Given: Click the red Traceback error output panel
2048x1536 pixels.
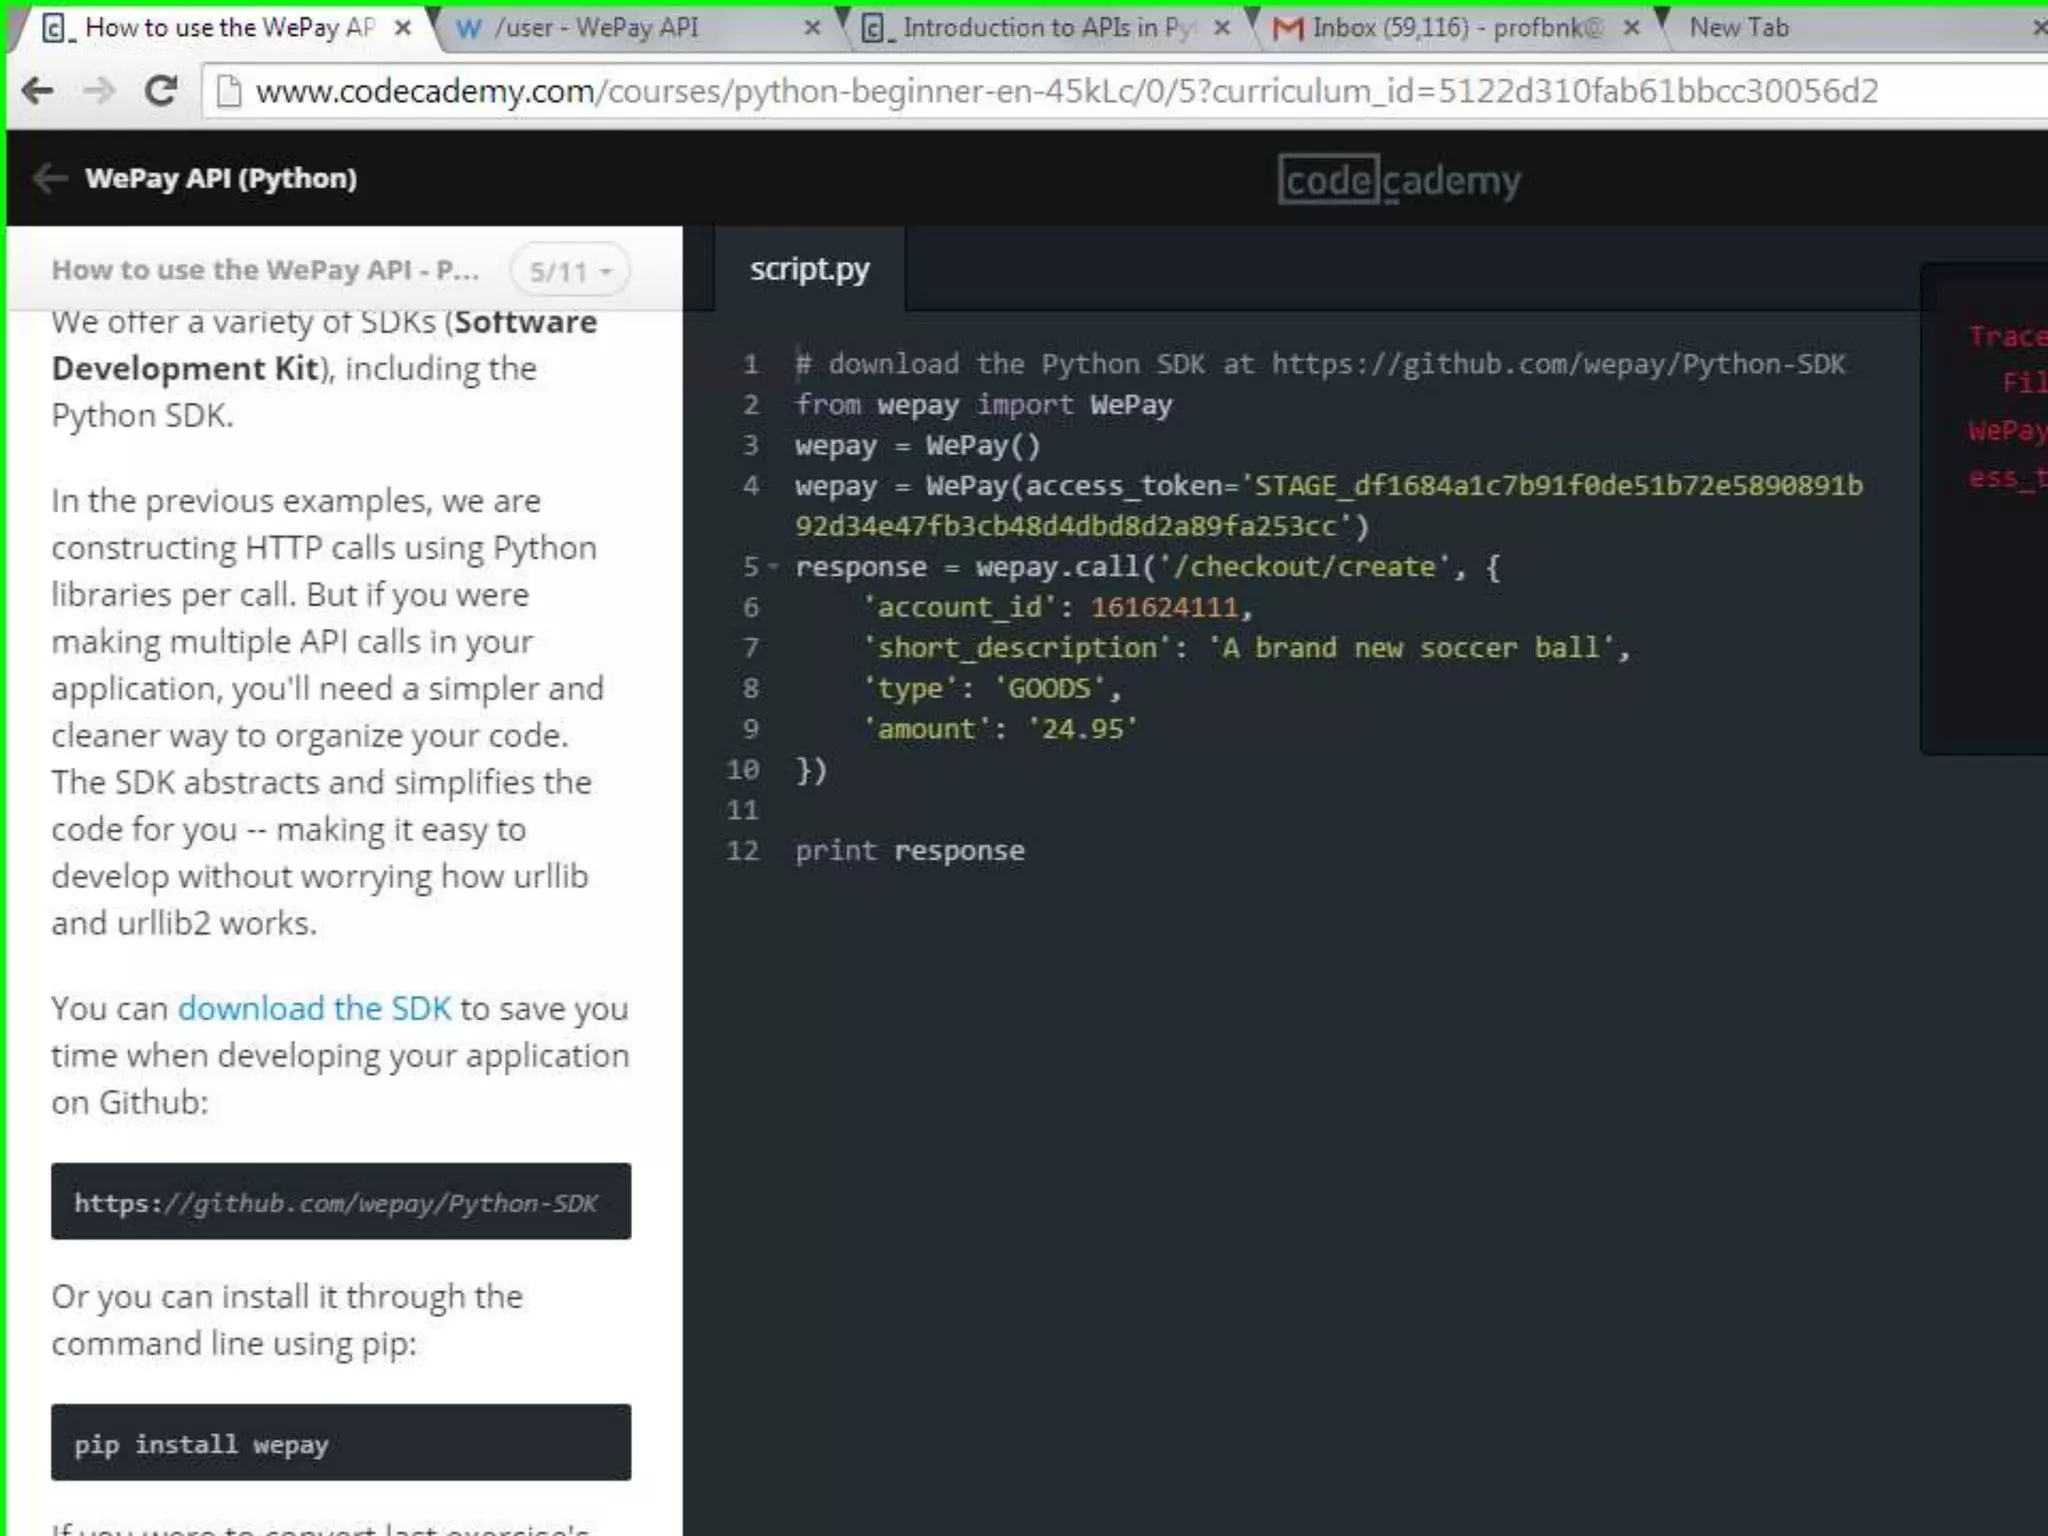Looking at the screenshot, I should (x=1984, y=509).
